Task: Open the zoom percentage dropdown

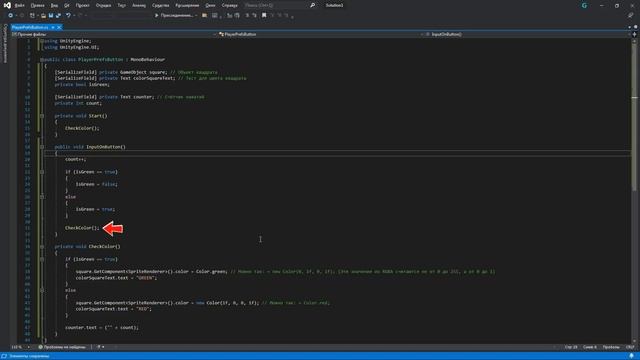Action: 21,347
